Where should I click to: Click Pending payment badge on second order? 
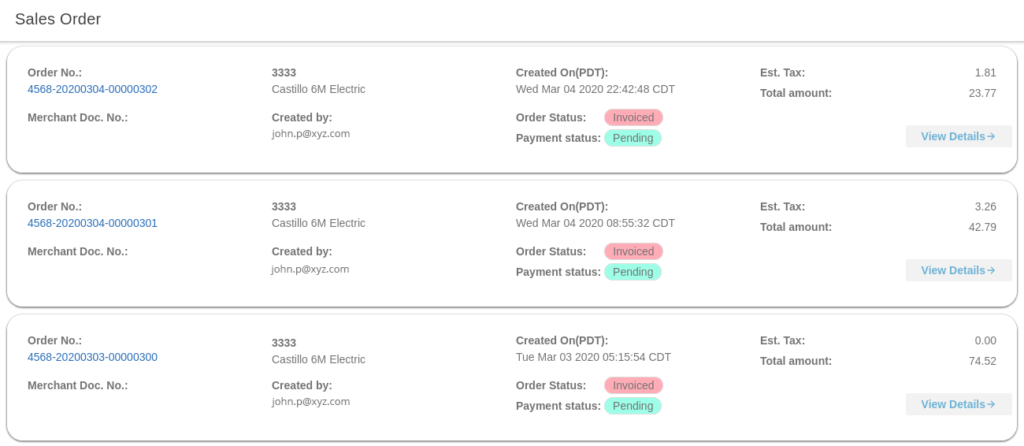tap(633, 272)
